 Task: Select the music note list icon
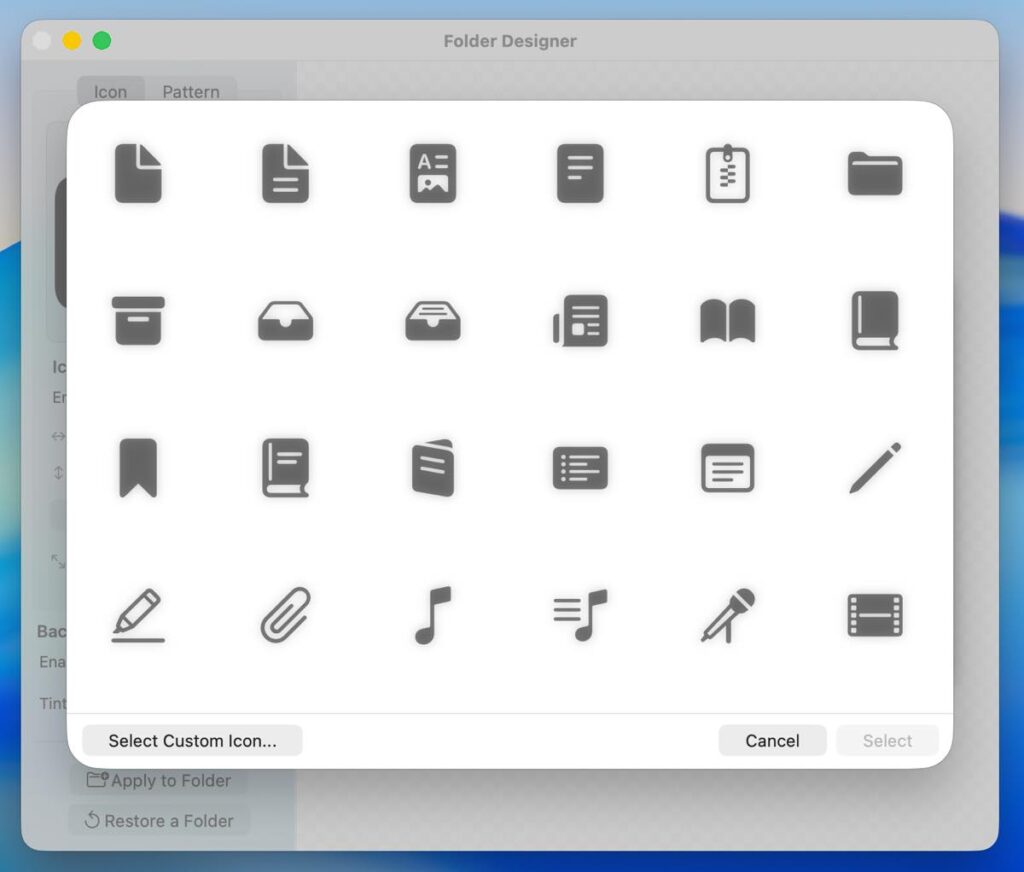tap(580, 614)
